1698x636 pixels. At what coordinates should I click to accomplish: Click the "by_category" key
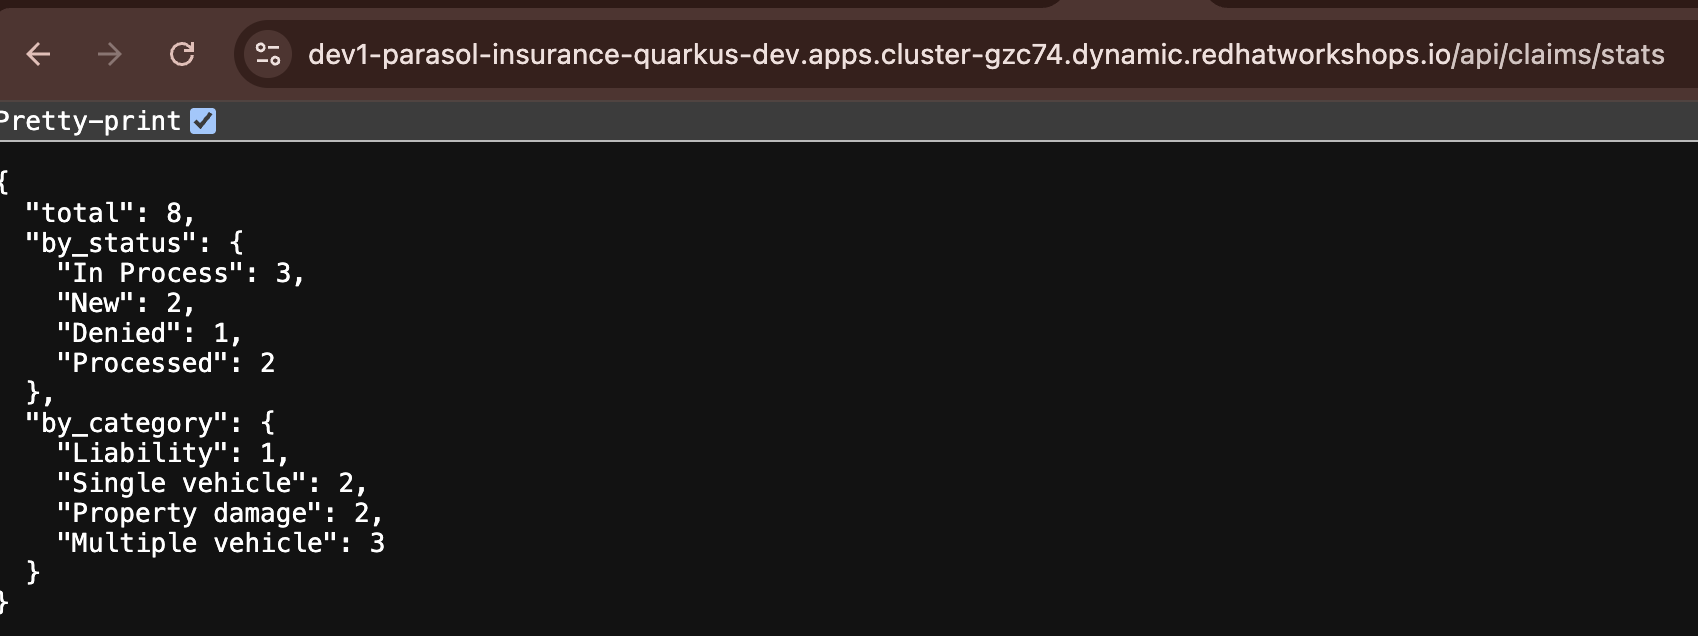[126, 423]
